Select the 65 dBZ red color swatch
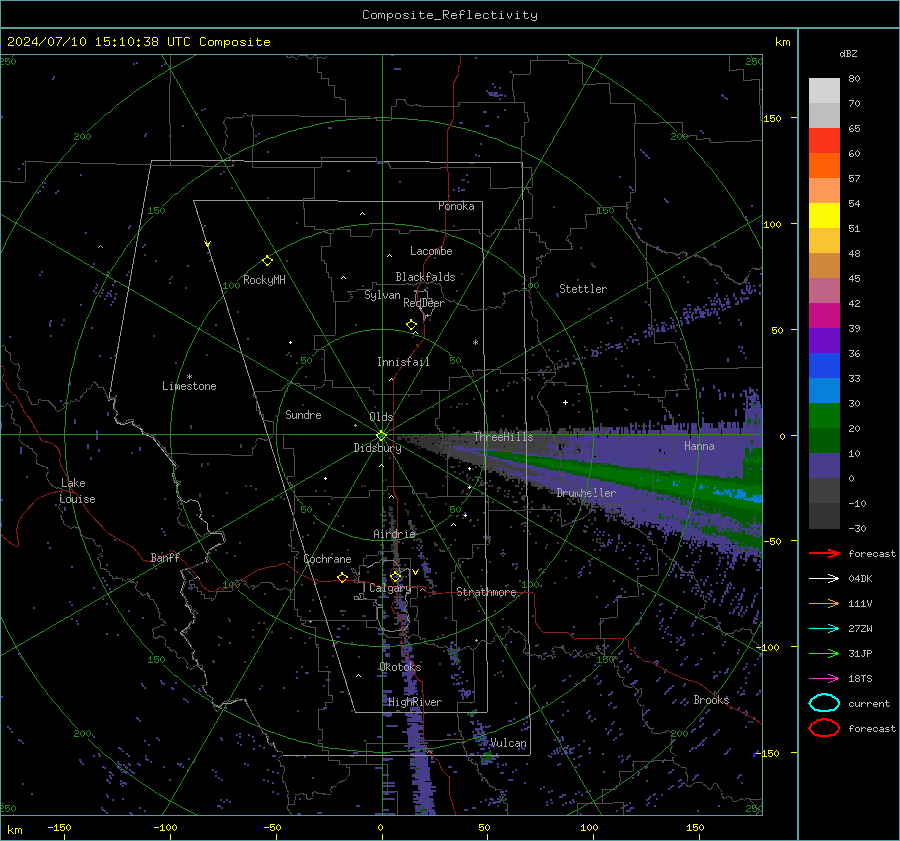900x841 pixels. click(824, 140)
